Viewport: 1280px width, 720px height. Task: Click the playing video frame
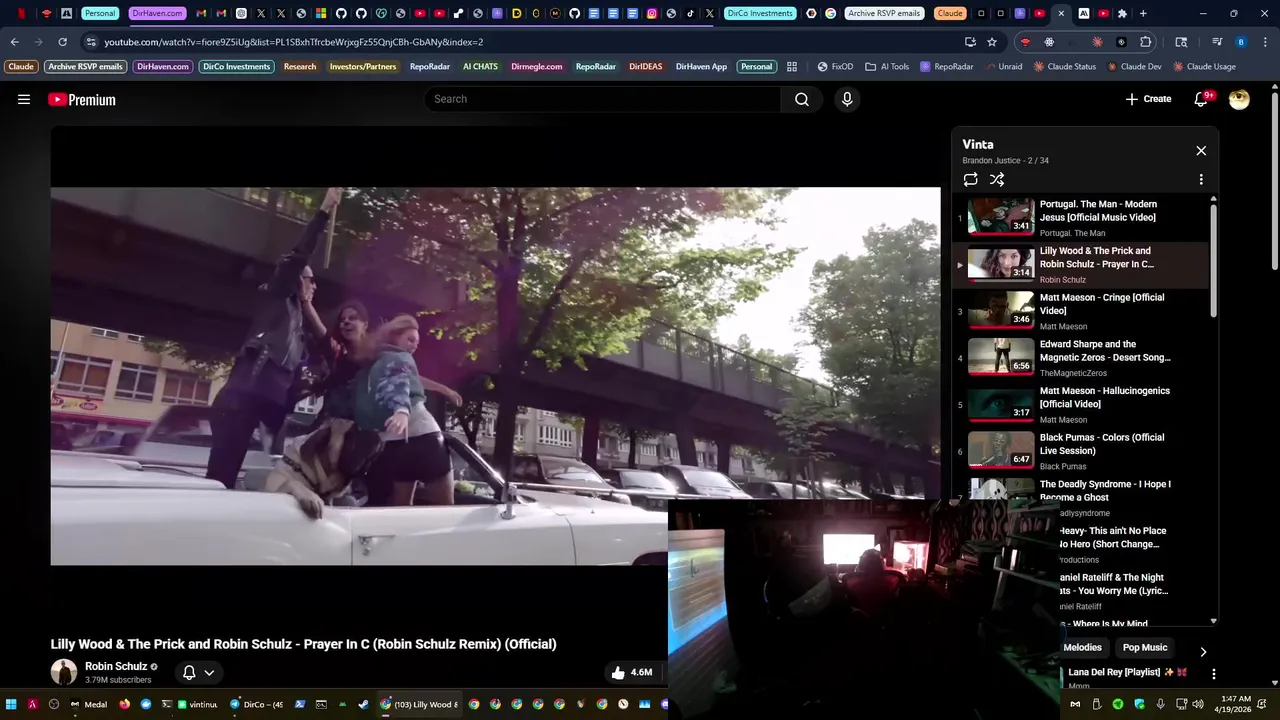point(495,376)
